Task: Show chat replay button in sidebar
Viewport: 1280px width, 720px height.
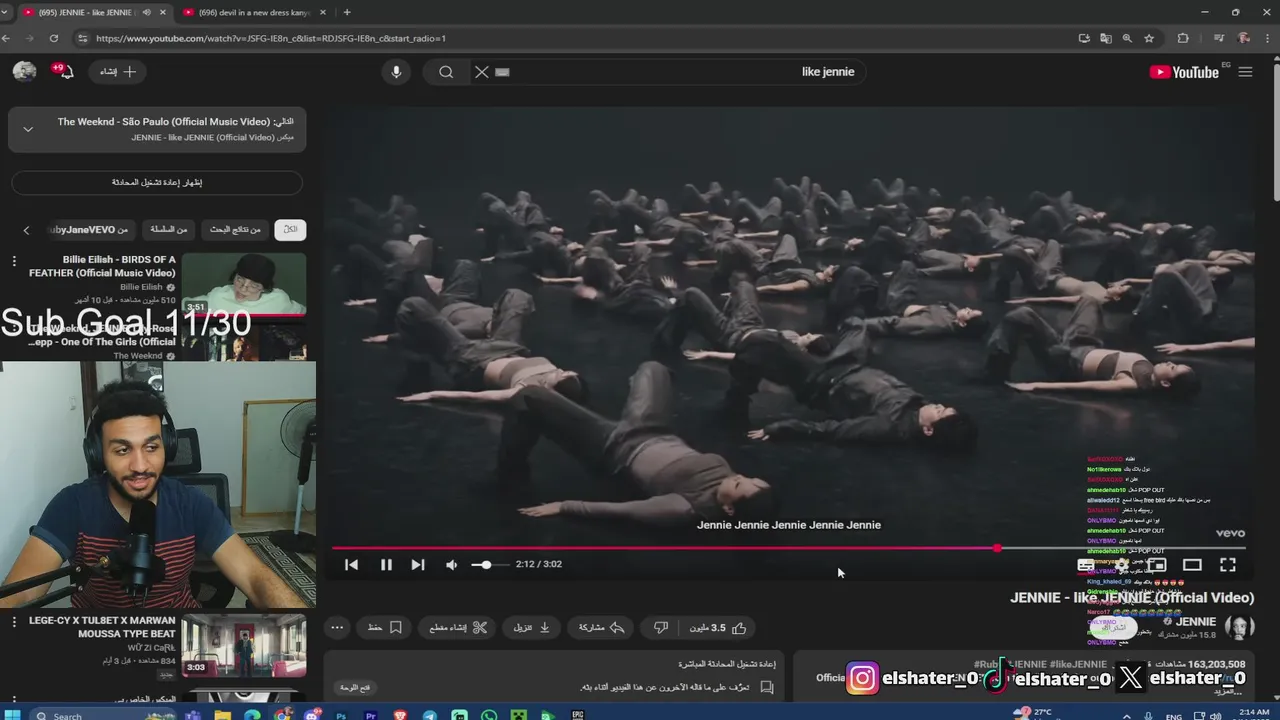Action: point(157,182)
